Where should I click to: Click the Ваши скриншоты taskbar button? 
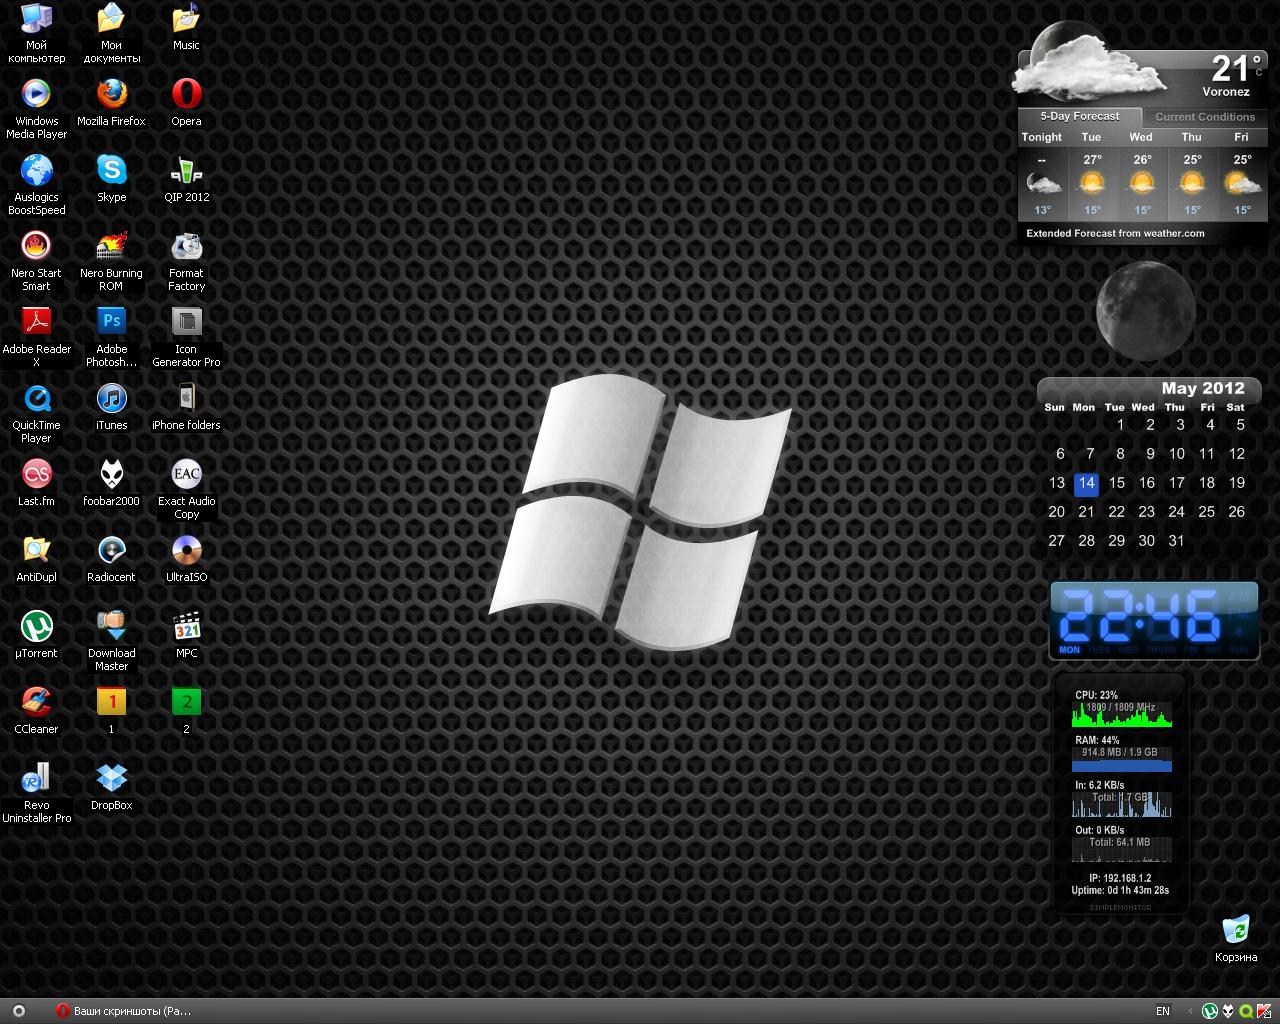pos(125,1011)
